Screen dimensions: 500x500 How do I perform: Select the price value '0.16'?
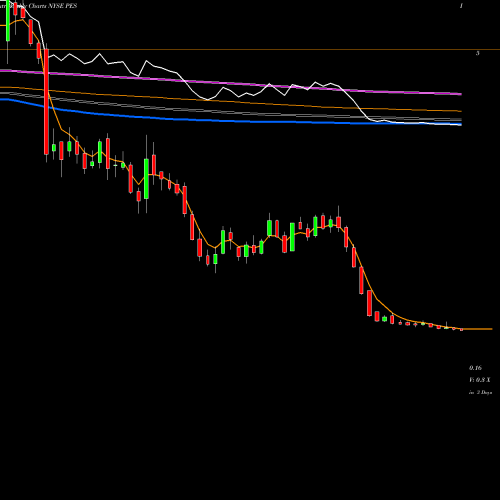click(475, 368)
